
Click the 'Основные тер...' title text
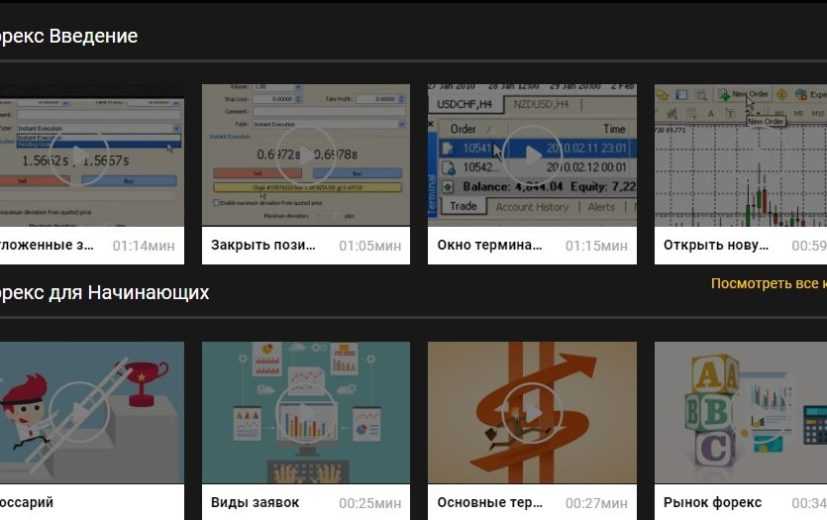[489, 502]
